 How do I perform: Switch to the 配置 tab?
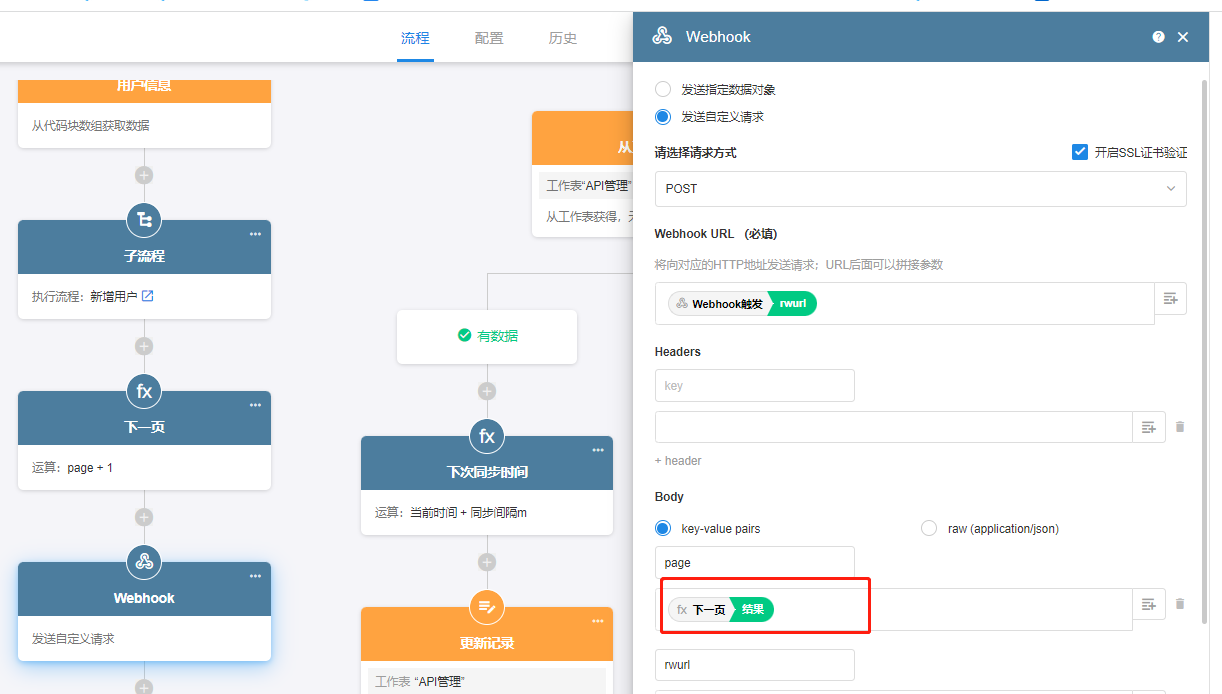[489, 38]
